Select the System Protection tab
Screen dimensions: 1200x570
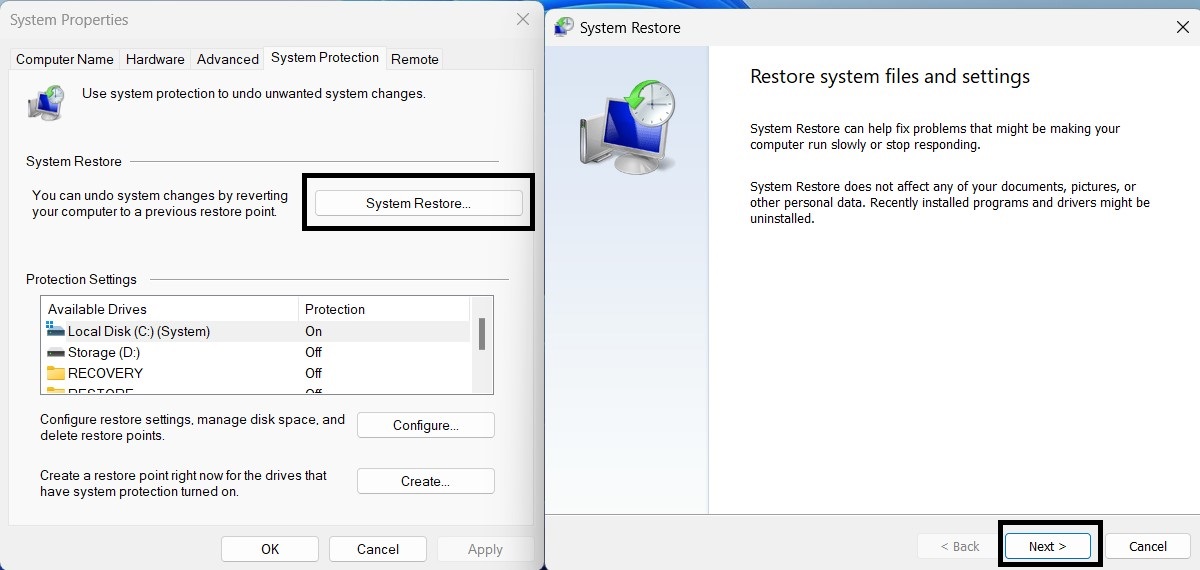[x=325, y=58]
